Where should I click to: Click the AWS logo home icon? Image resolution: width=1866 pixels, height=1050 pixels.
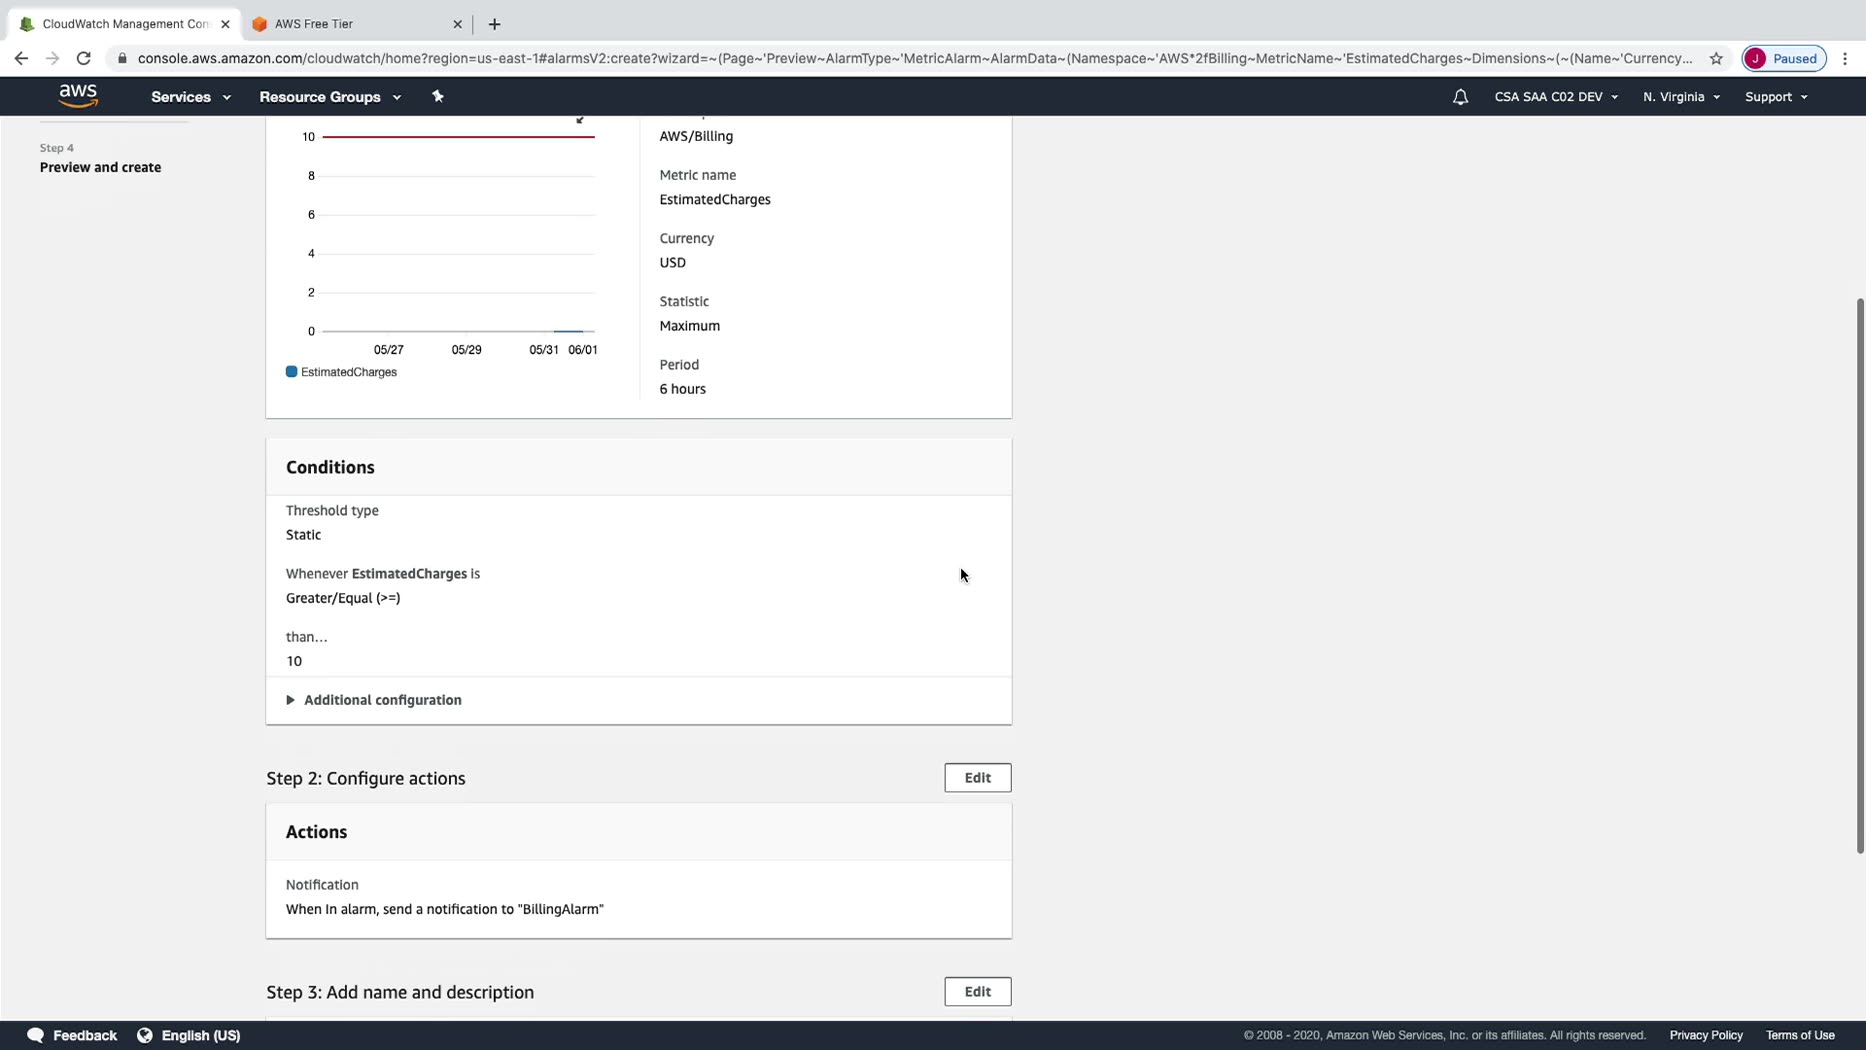[78, 96]
